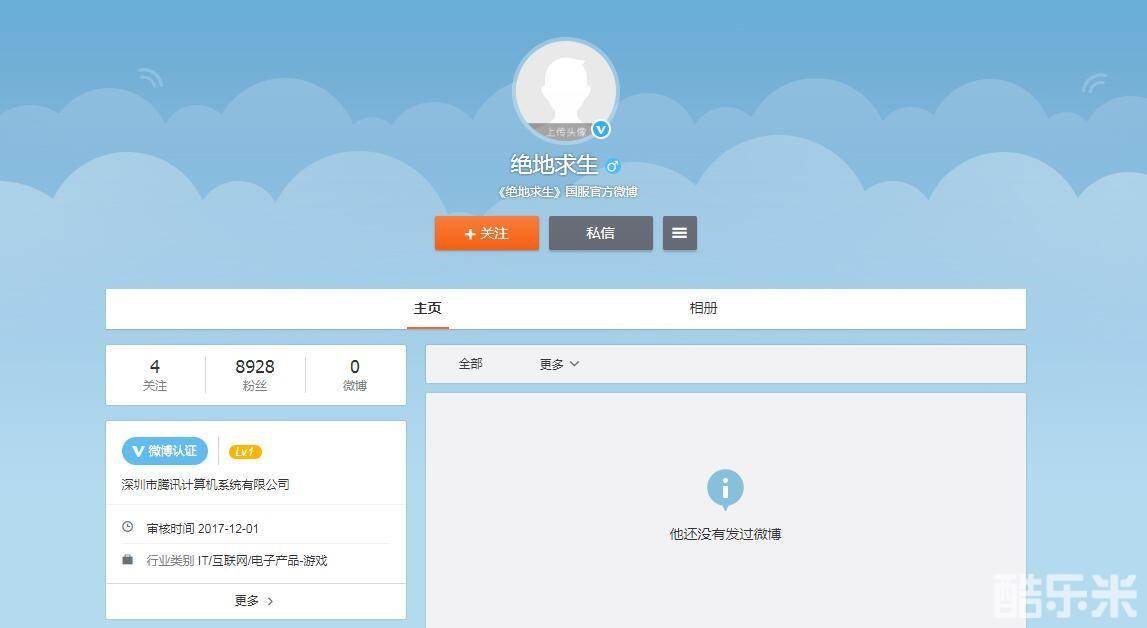Image resolution: width=1147 pixels, height=628 pixels.
Task: Expand the 更多 filter dropdown
Action: (558, 364)
